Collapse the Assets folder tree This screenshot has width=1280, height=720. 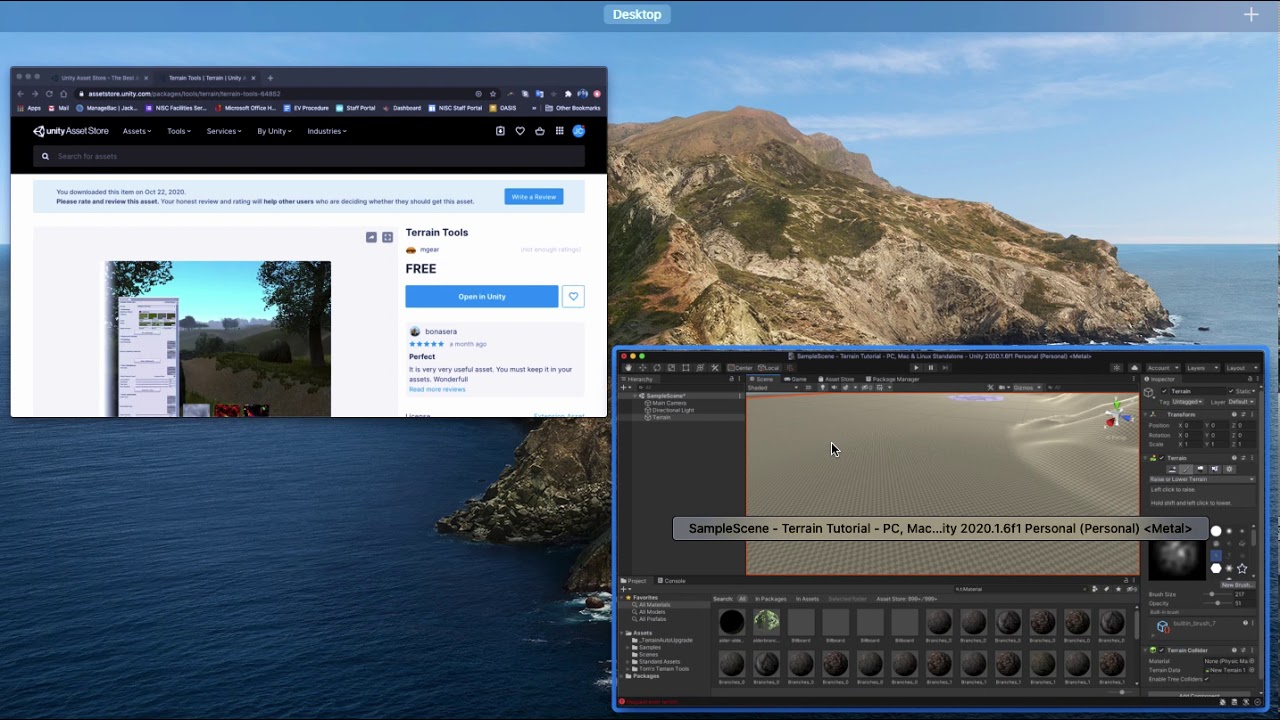point(621,633)
